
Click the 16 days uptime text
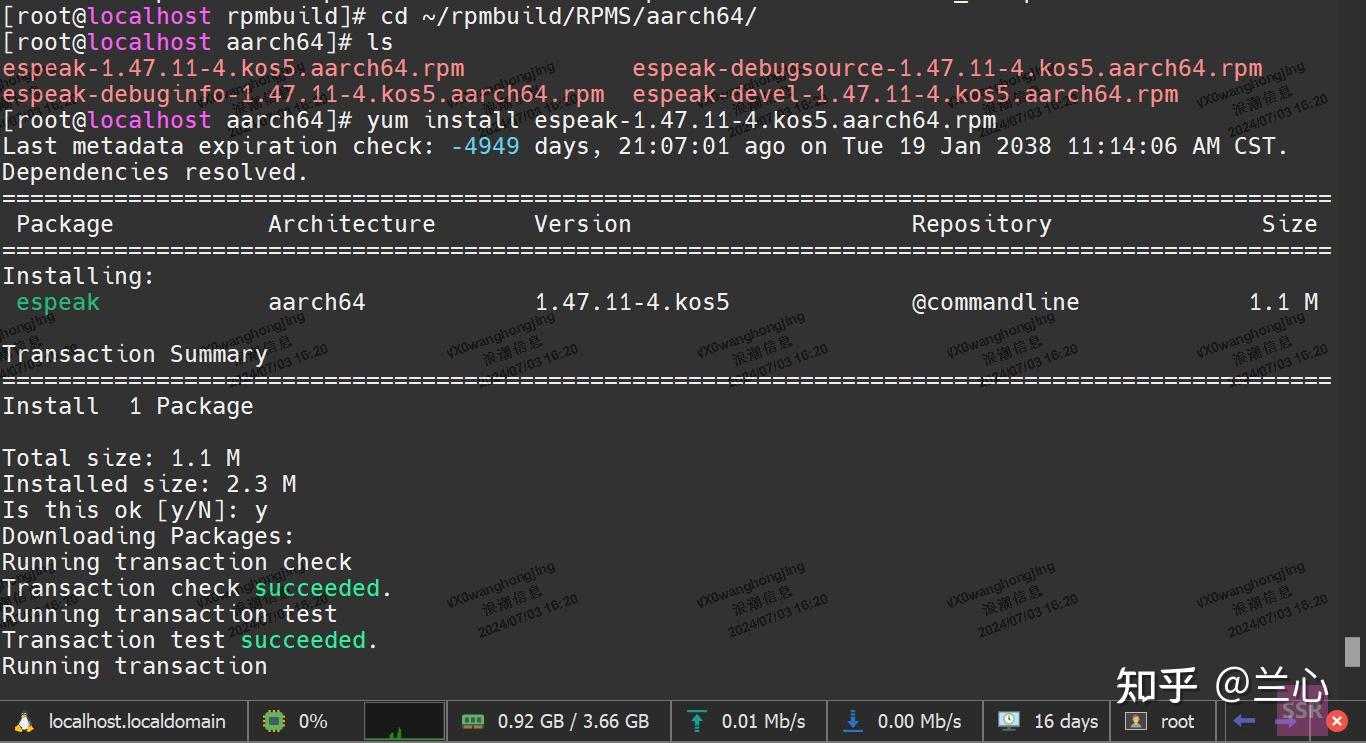coord(1065,720)
